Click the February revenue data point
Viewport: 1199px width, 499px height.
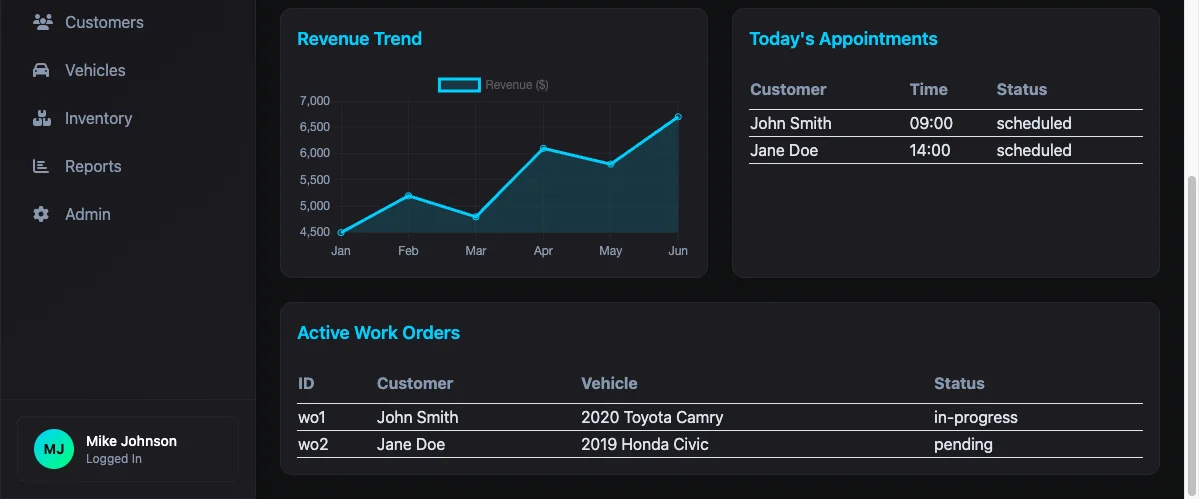pyautogui.click(x=408, y=195)
